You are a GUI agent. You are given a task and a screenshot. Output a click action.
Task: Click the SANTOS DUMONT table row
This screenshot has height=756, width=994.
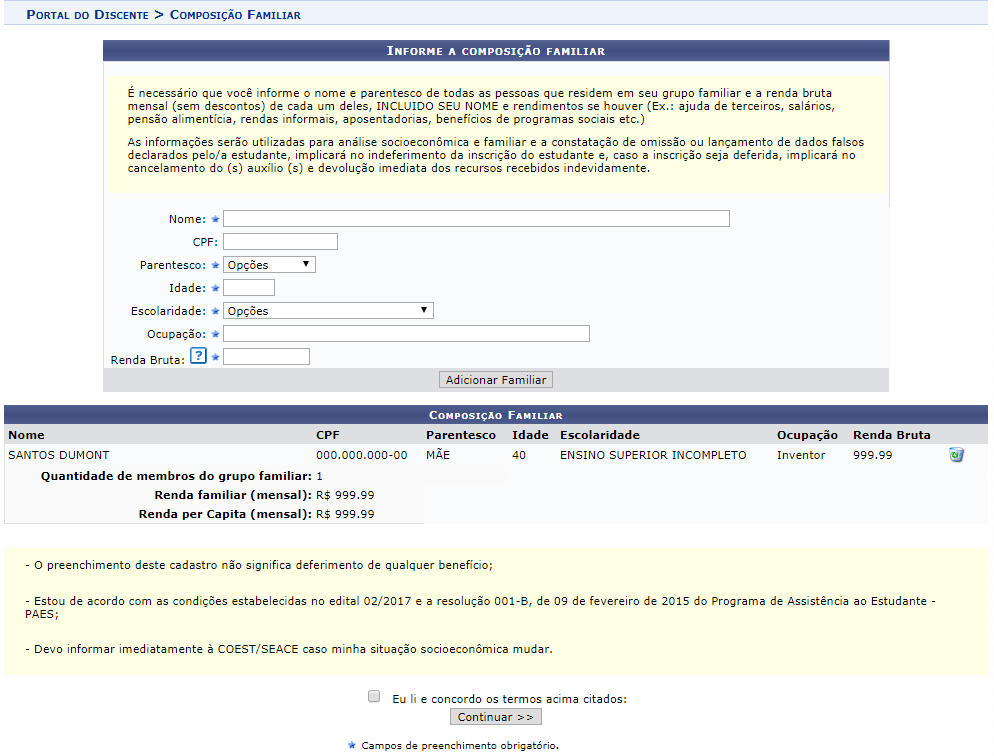(x=400, y=454)
